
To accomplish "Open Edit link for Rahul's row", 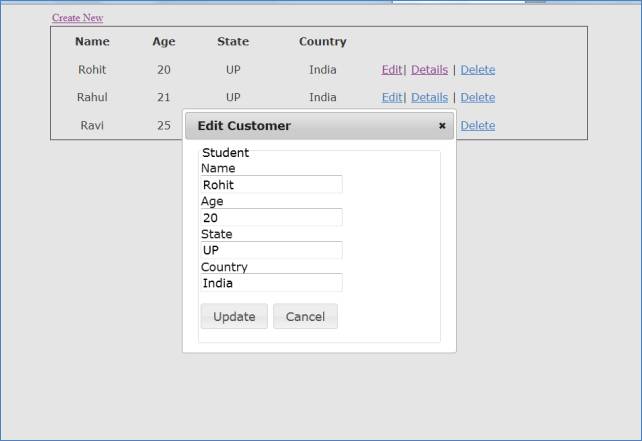I will pos(391,98).
